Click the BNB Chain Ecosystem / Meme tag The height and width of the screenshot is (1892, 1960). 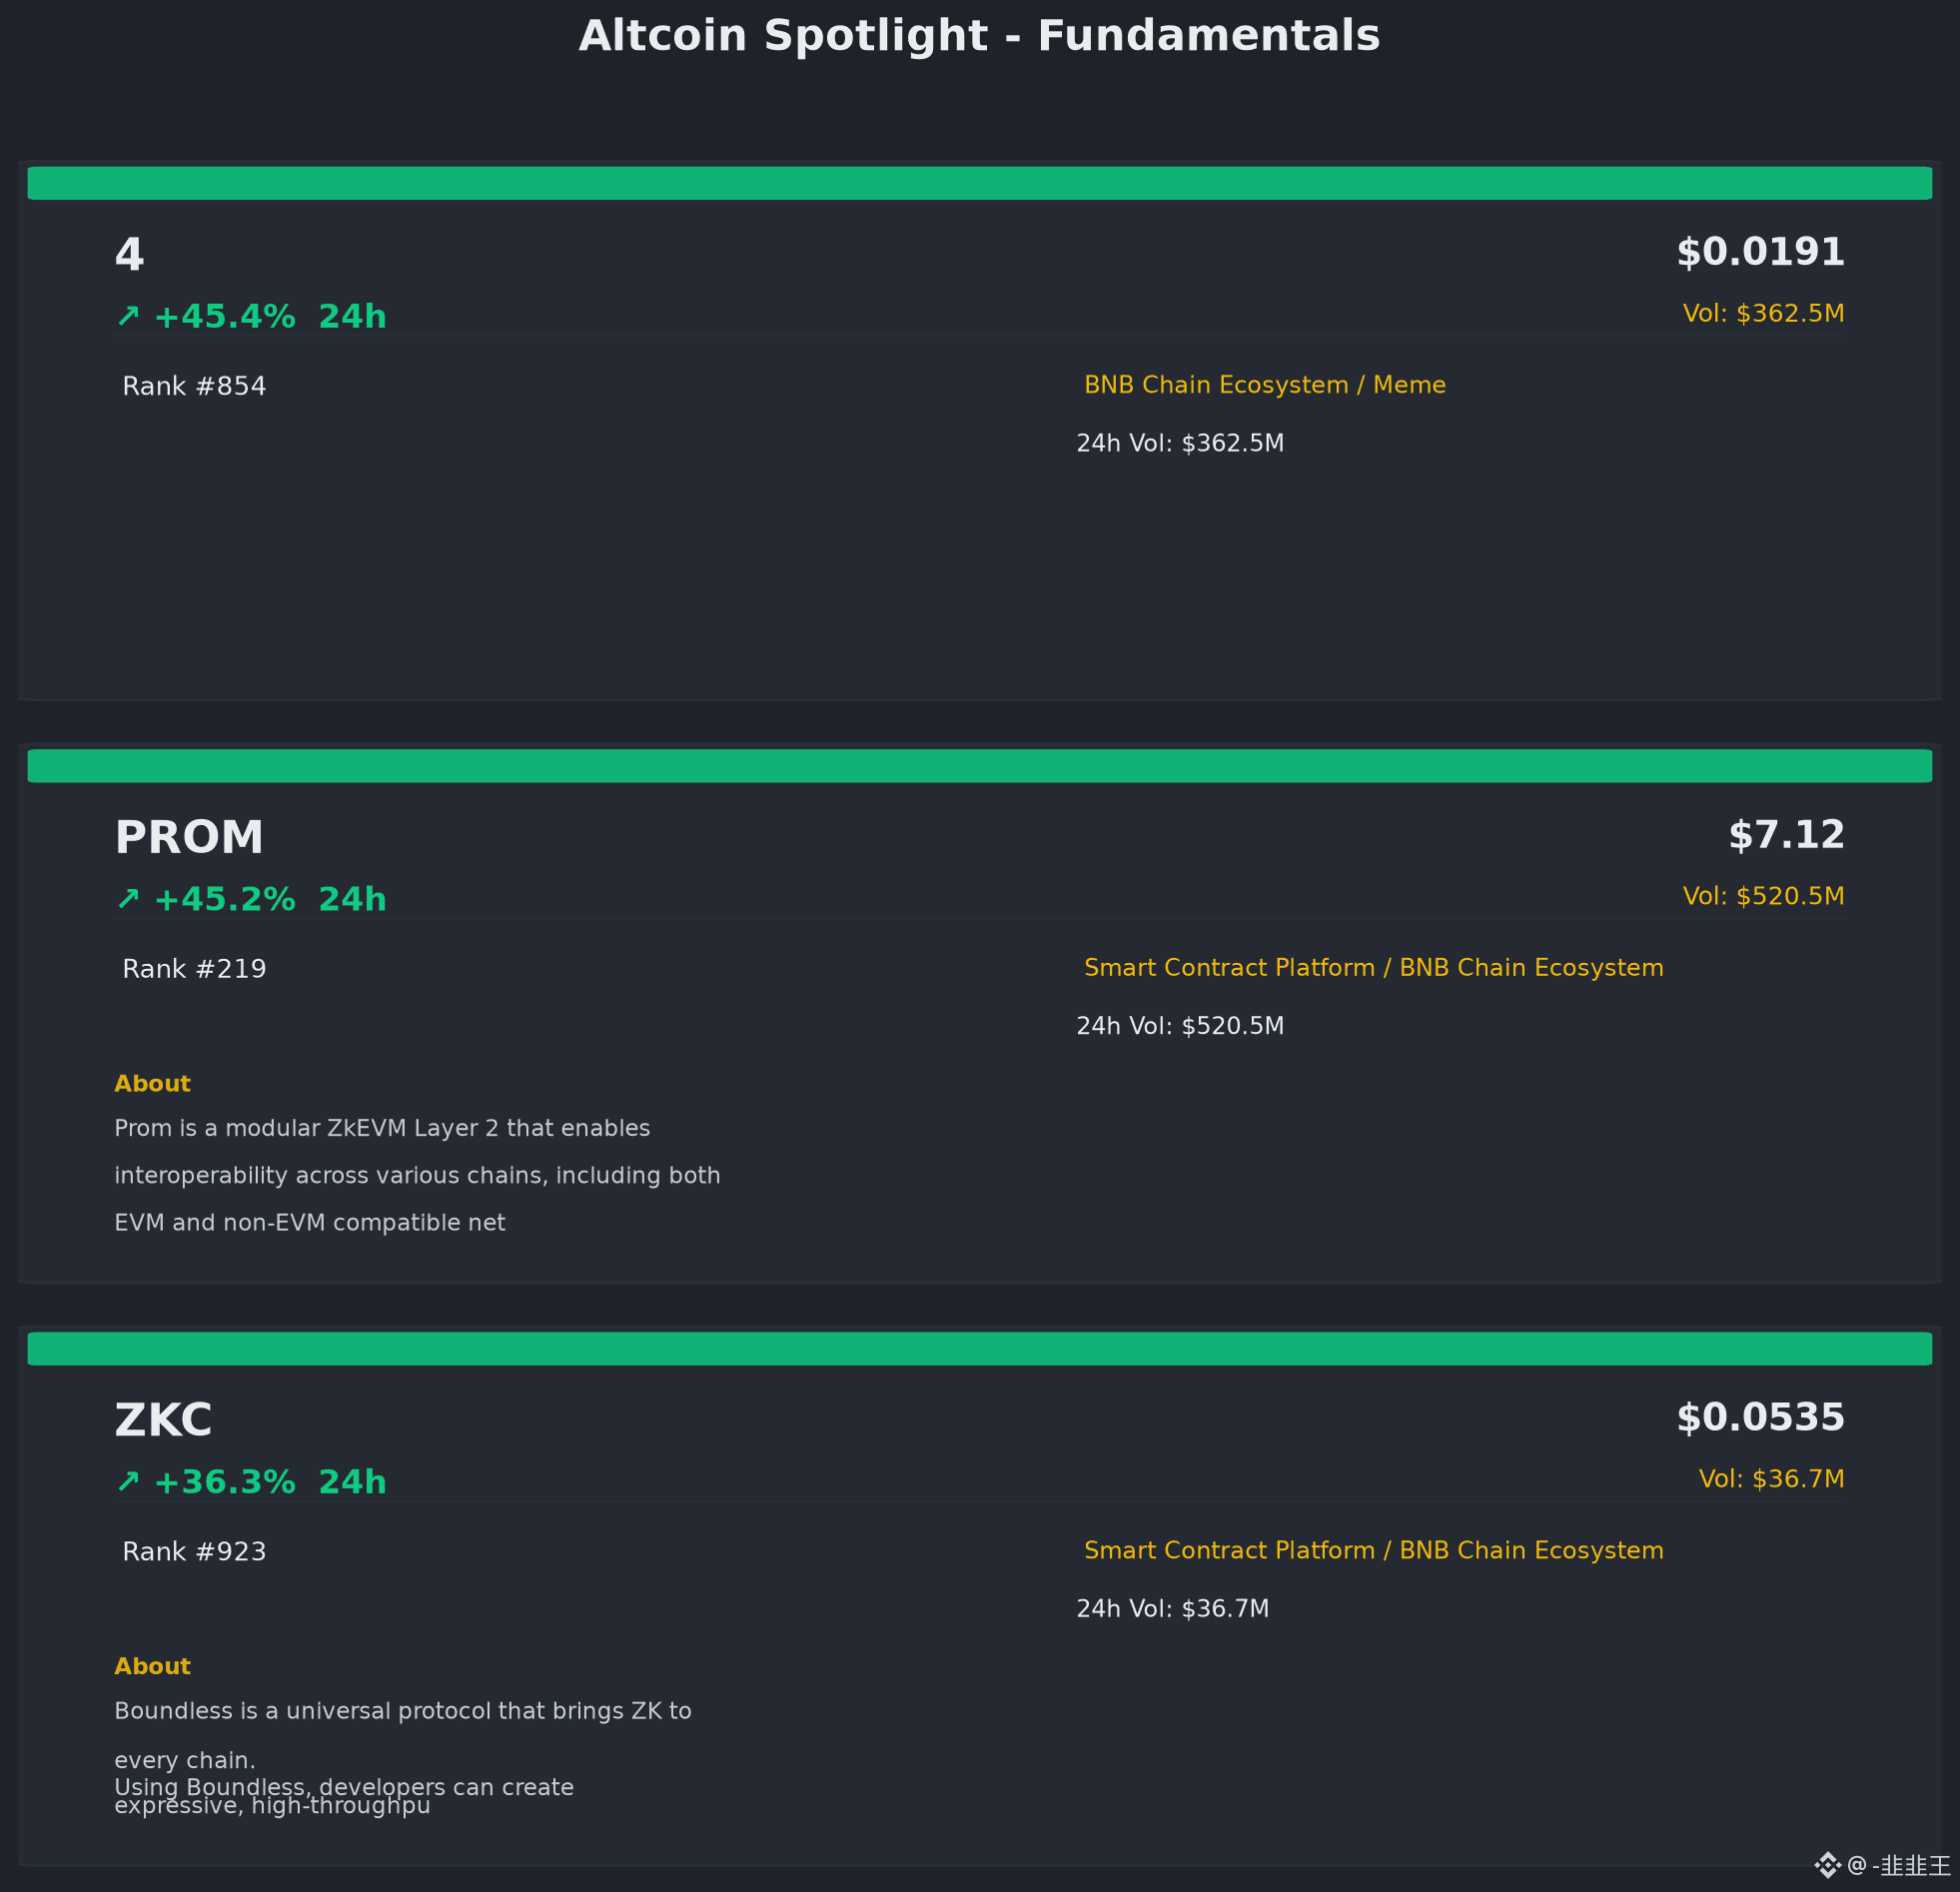click(1265, 385)
